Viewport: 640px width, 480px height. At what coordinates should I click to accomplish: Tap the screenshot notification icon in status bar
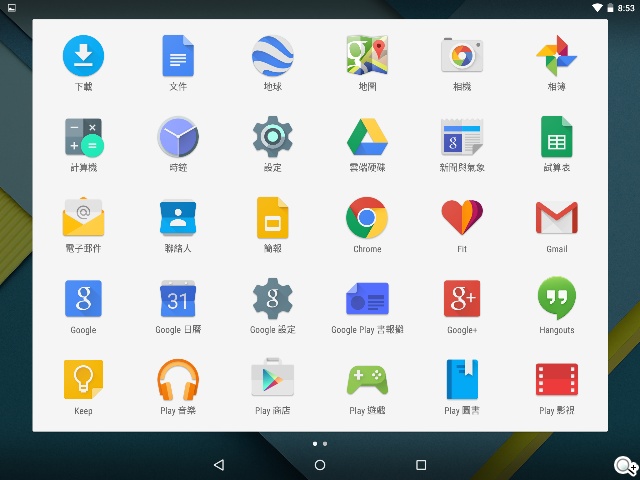tap(12, 7)
